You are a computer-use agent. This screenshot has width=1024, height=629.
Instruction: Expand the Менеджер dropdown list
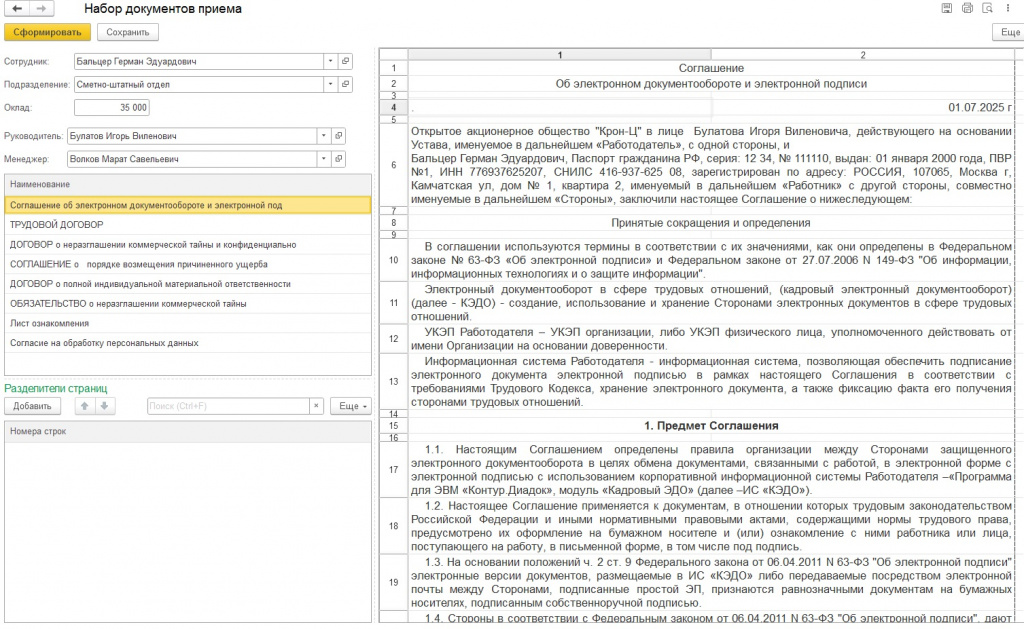[x=323, y=159]
